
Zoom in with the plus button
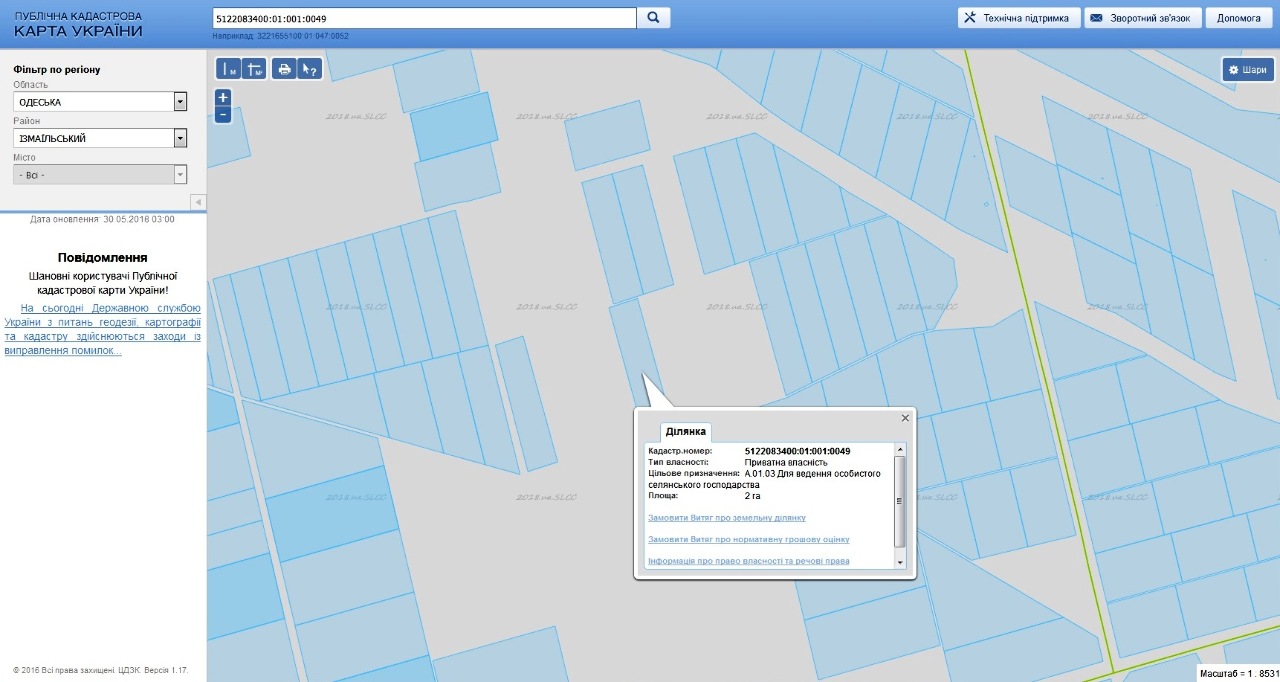coord(223,97)
